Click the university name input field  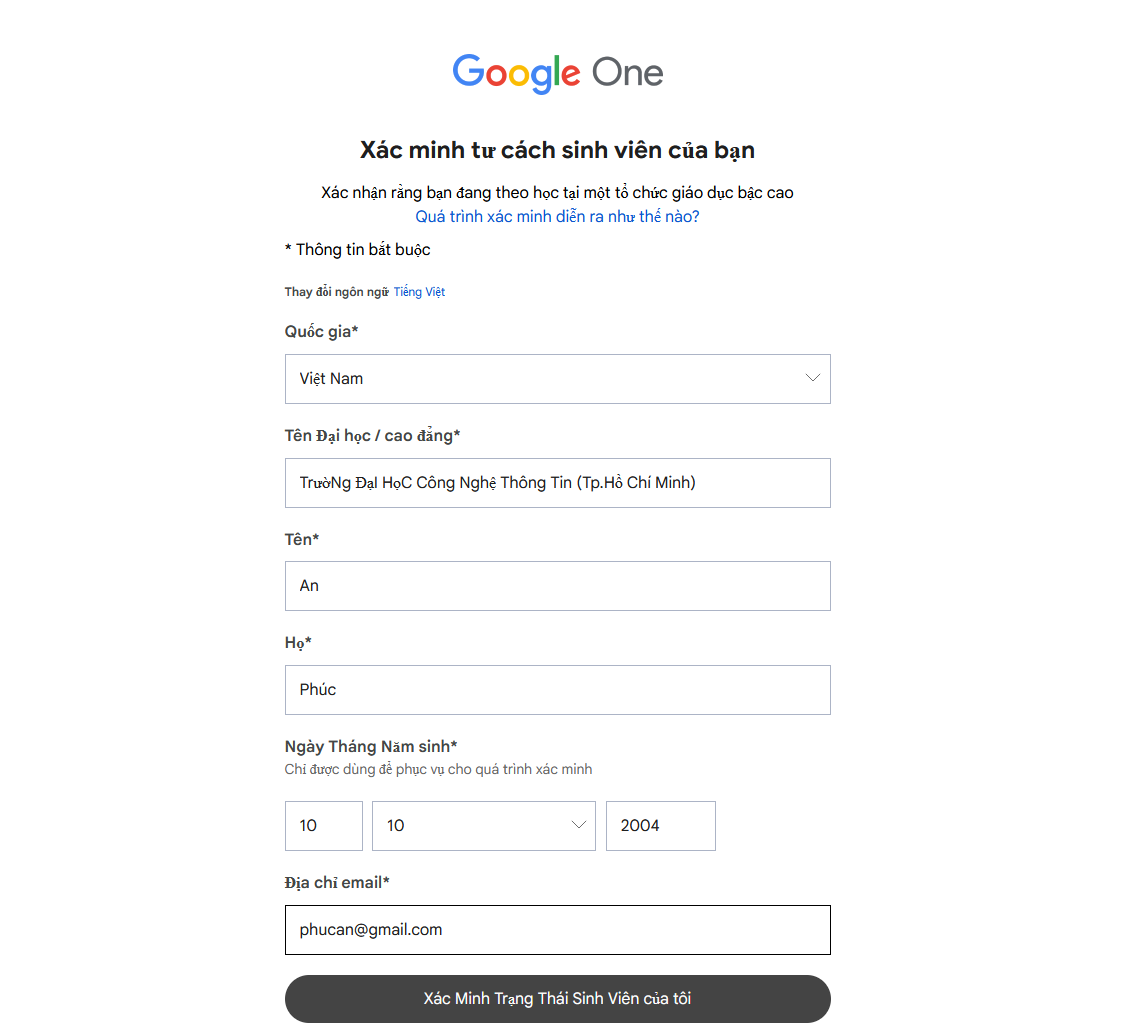pyautogui.click(x=557, y=483)
